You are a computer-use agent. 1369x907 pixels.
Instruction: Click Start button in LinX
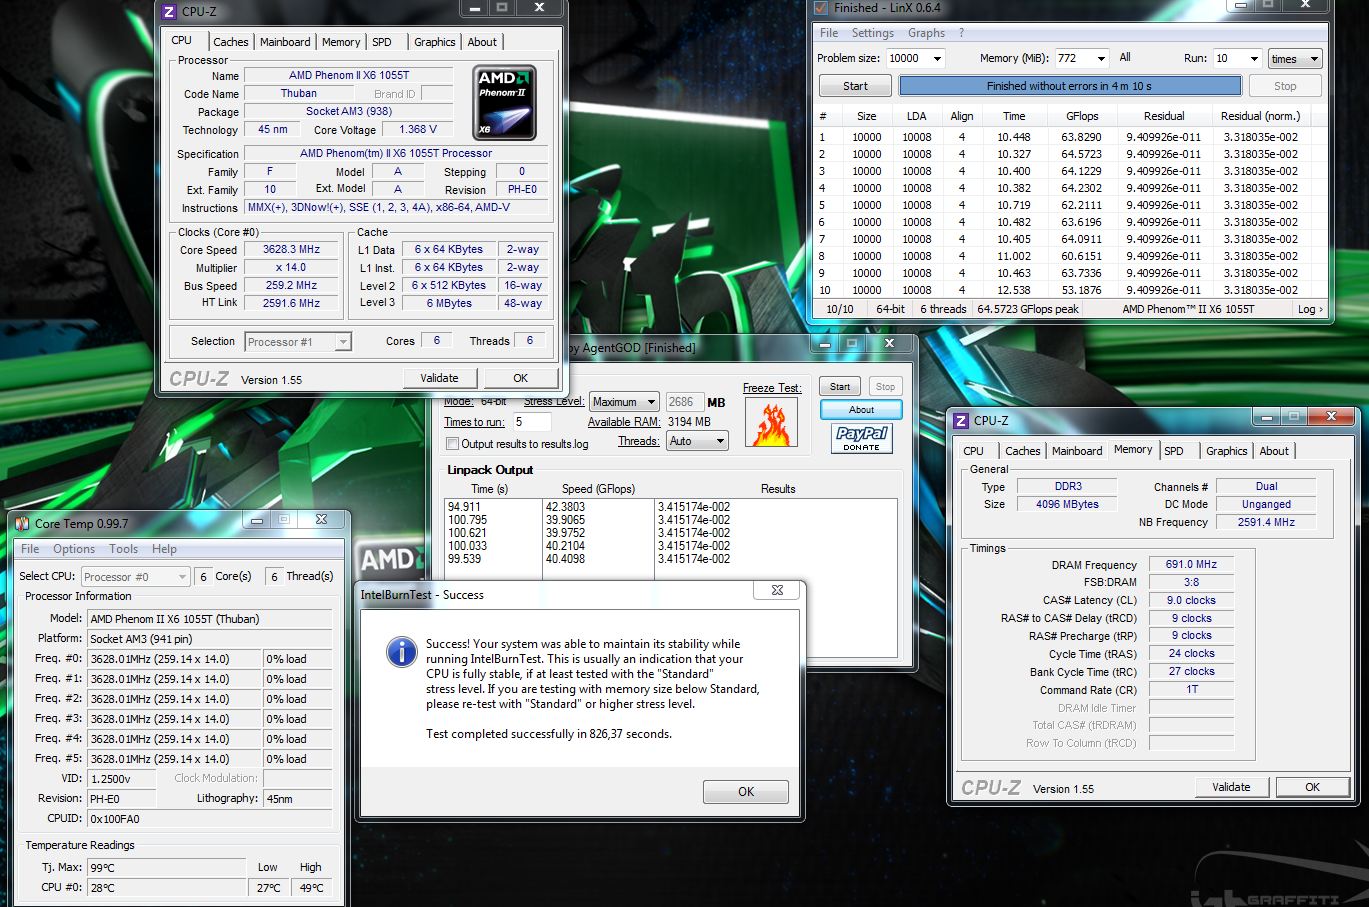coord(855,86)
